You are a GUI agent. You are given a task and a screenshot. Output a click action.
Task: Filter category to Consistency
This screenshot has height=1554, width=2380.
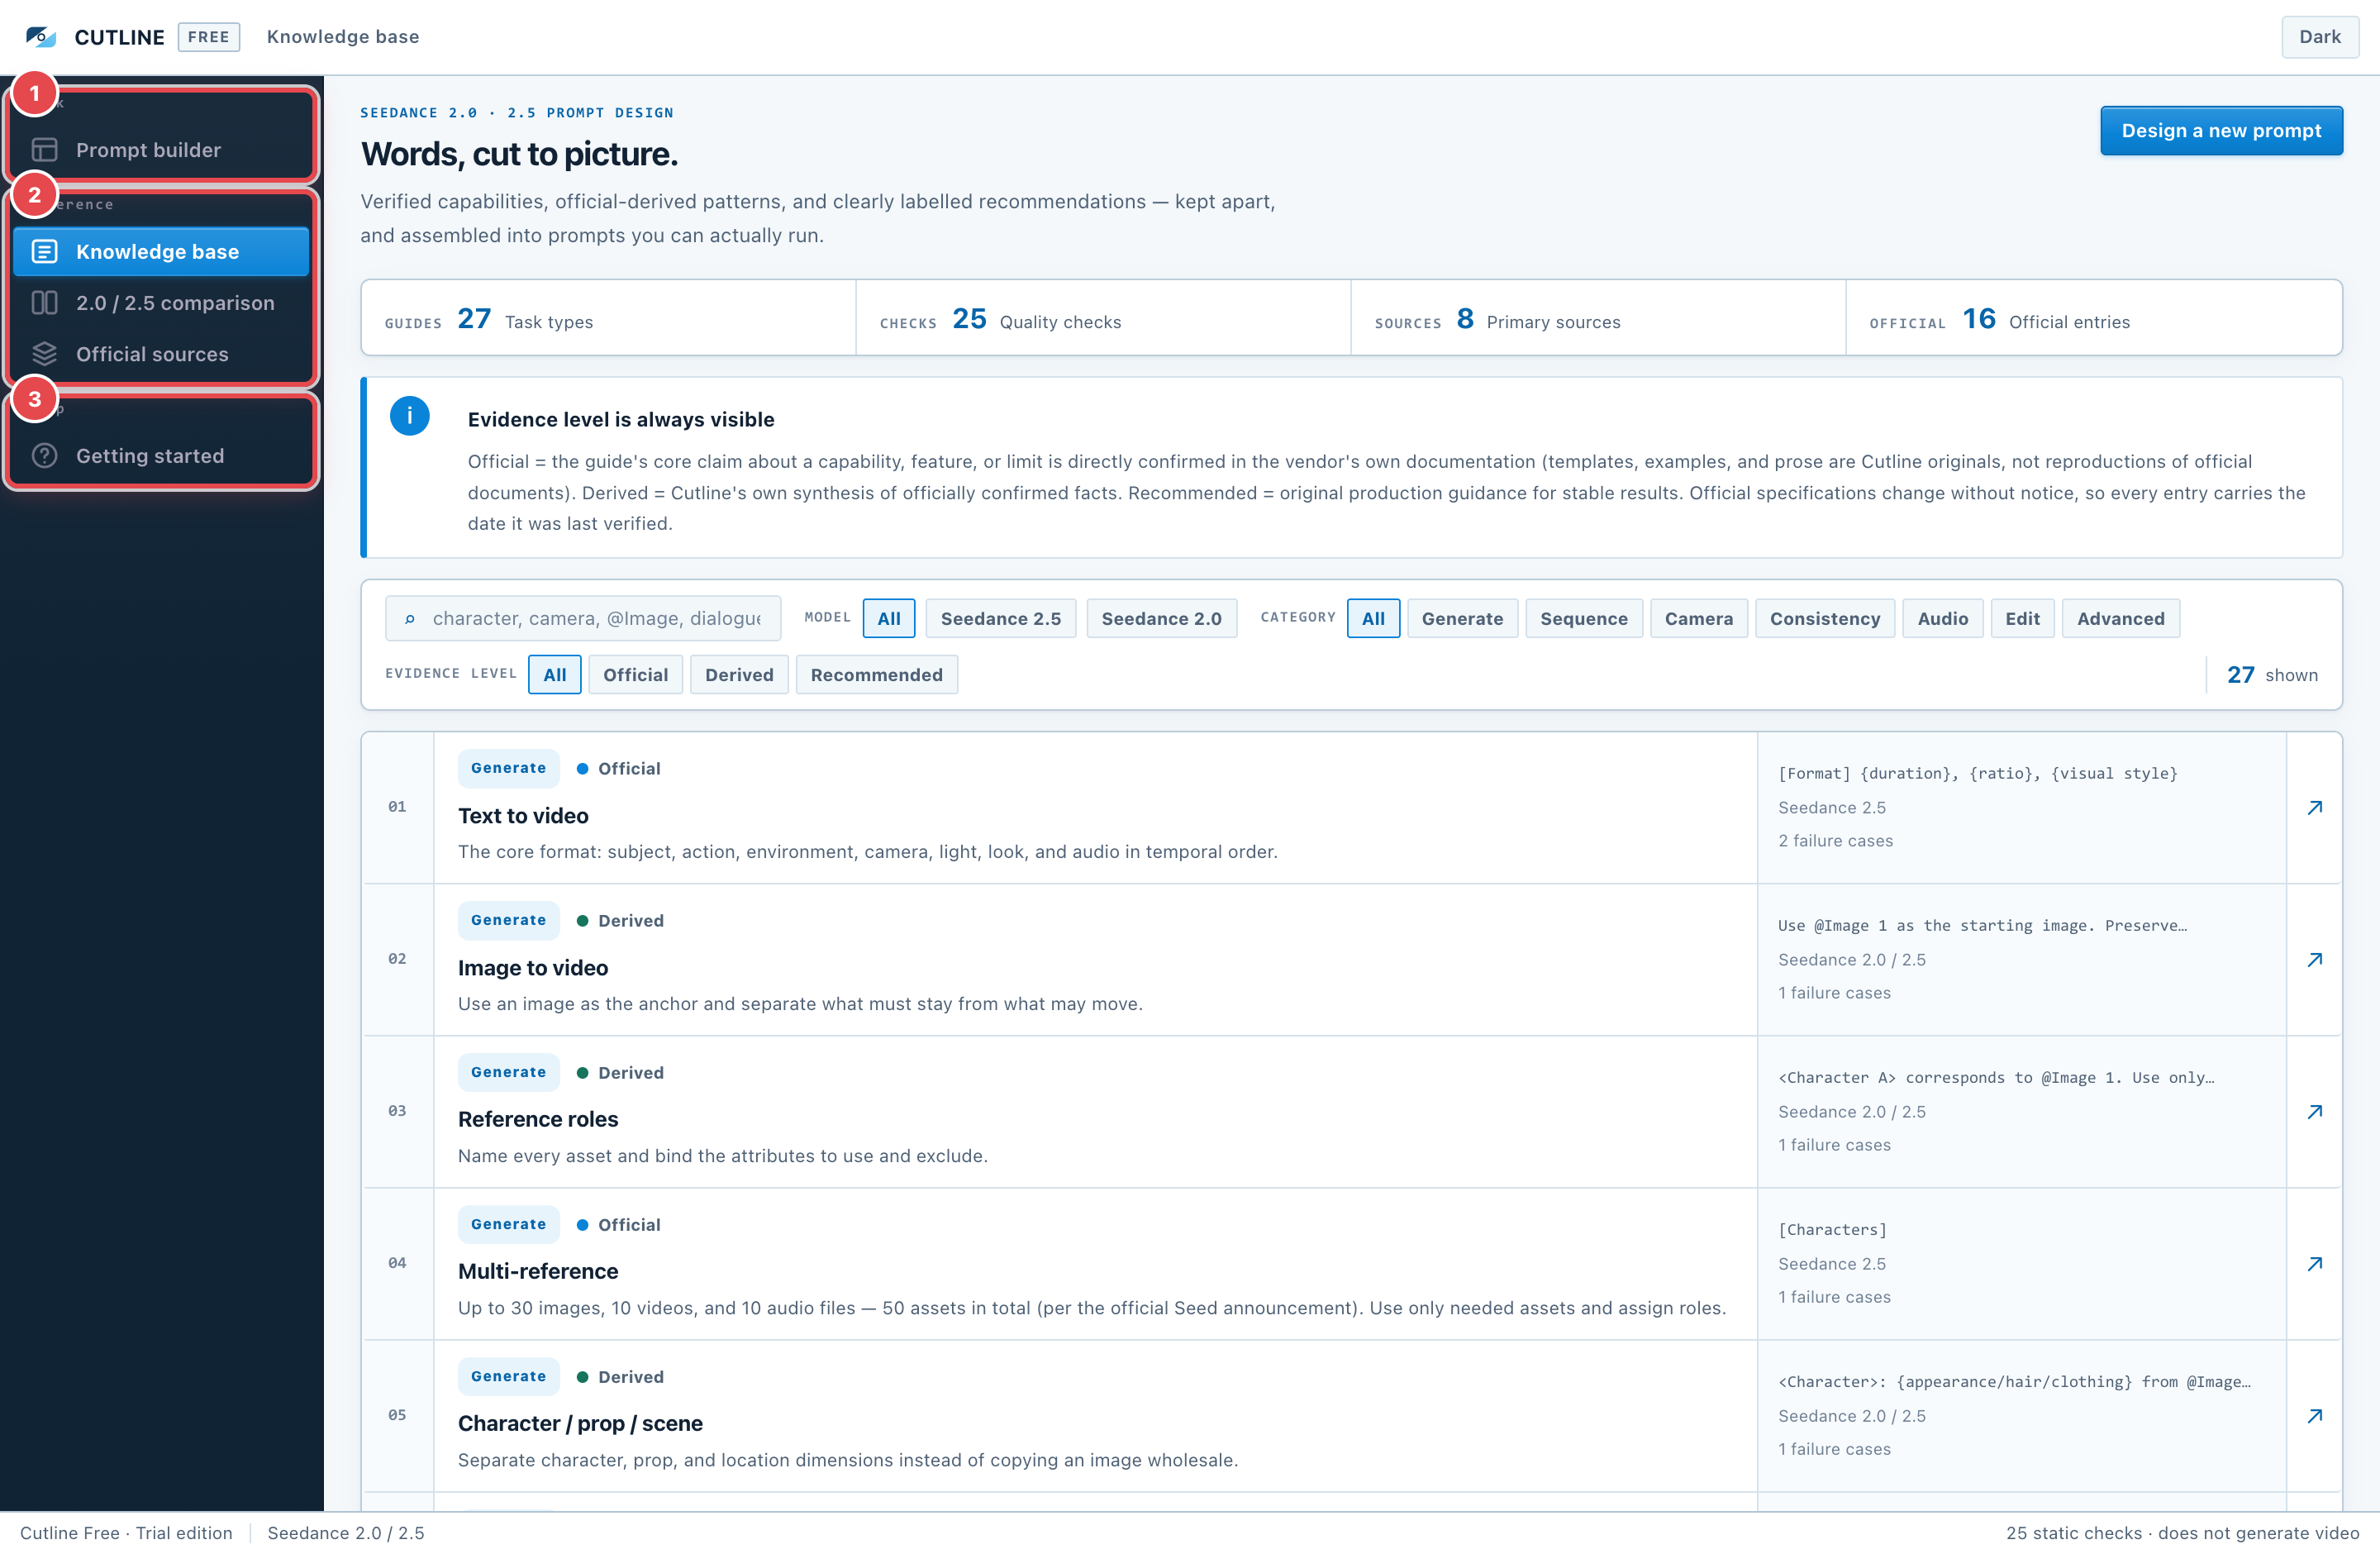click(1825, 619)
